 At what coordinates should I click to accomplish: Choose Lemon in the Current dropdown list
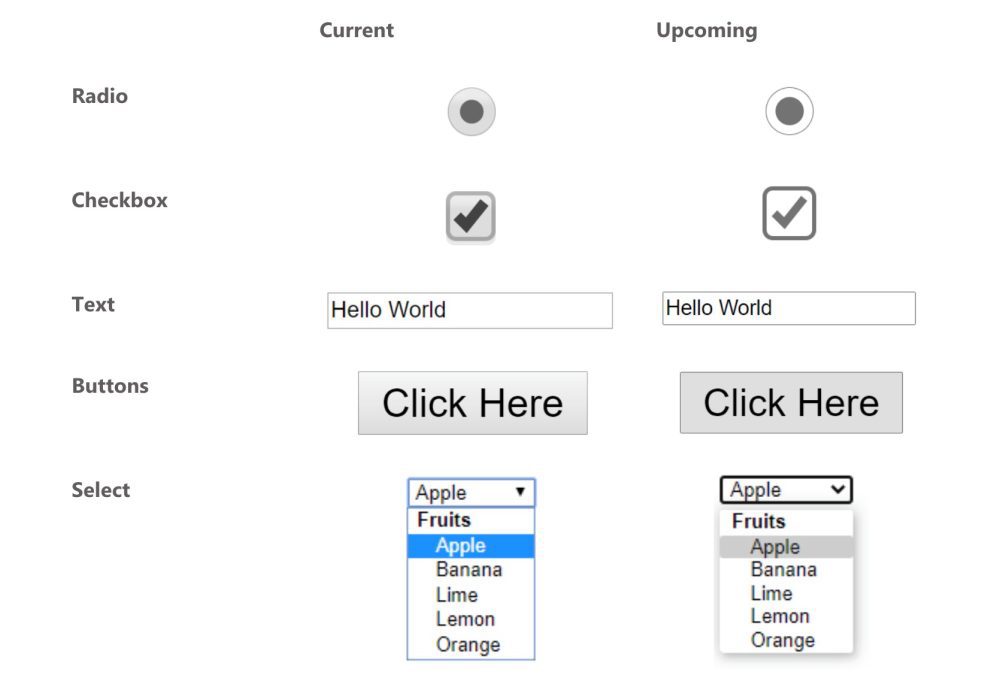[x=465, y=619]
